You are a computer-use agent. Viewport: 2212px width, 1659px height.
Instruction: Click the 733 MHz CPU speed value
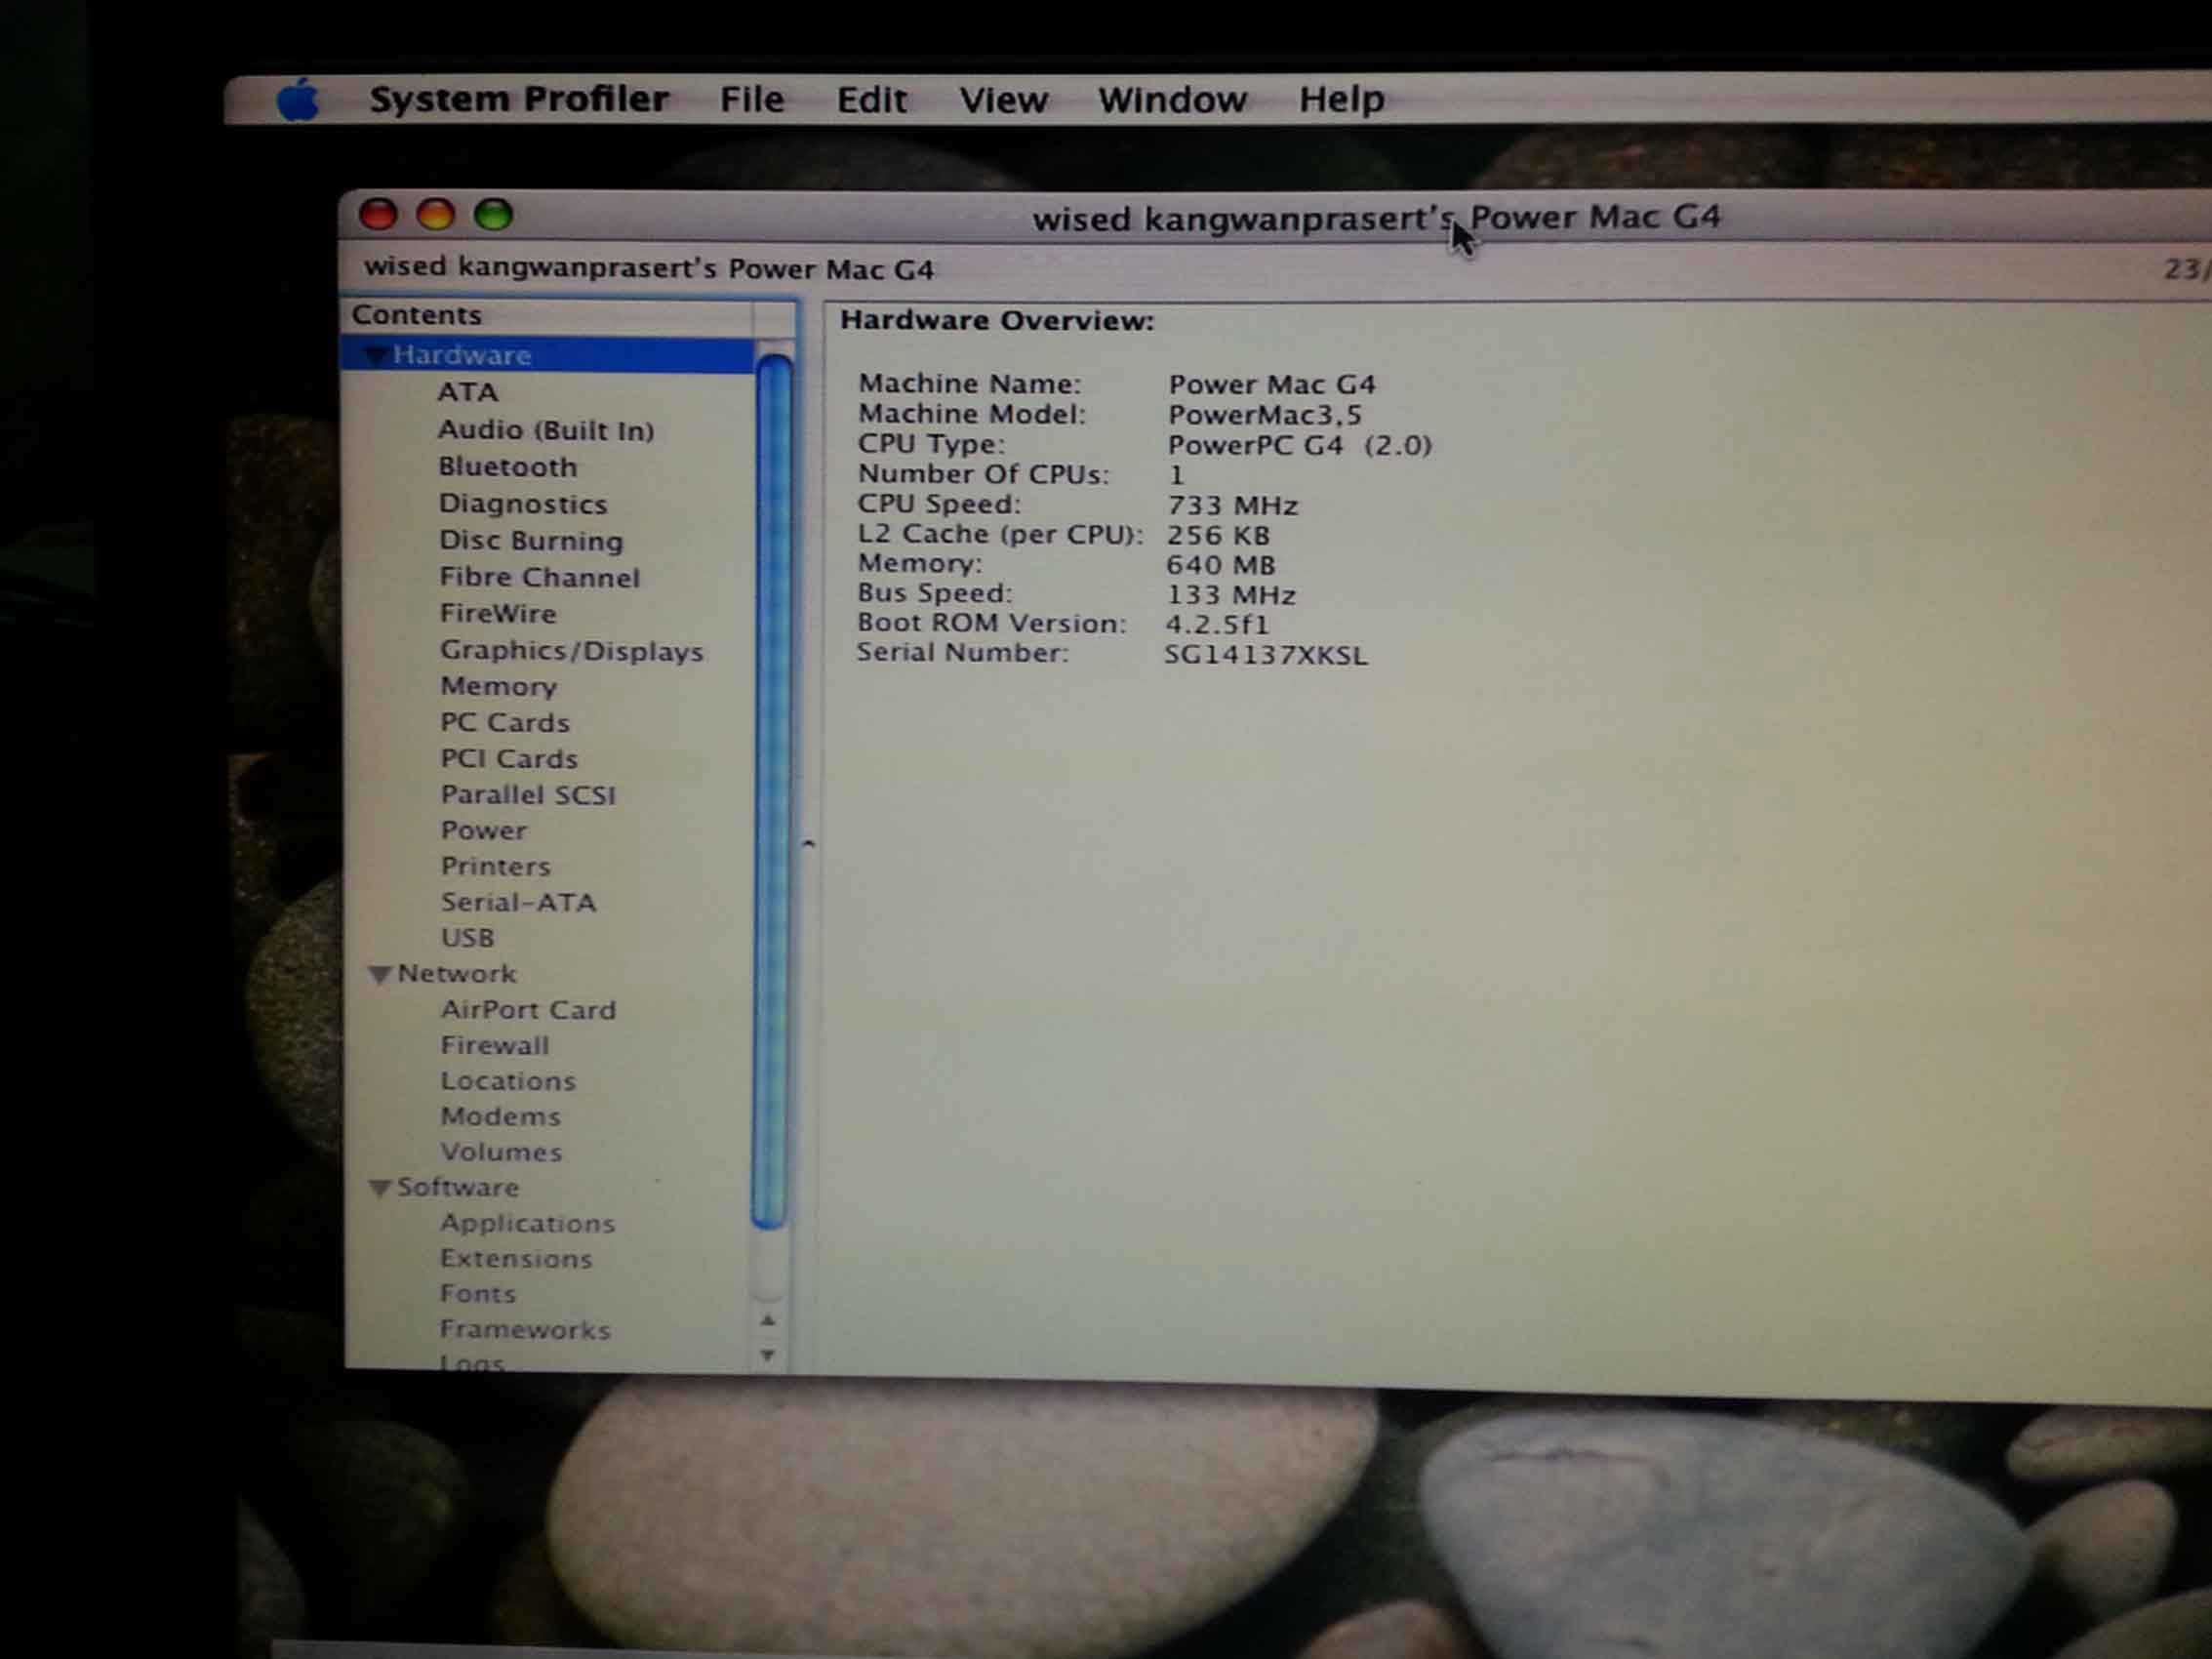coord(1232,506)
